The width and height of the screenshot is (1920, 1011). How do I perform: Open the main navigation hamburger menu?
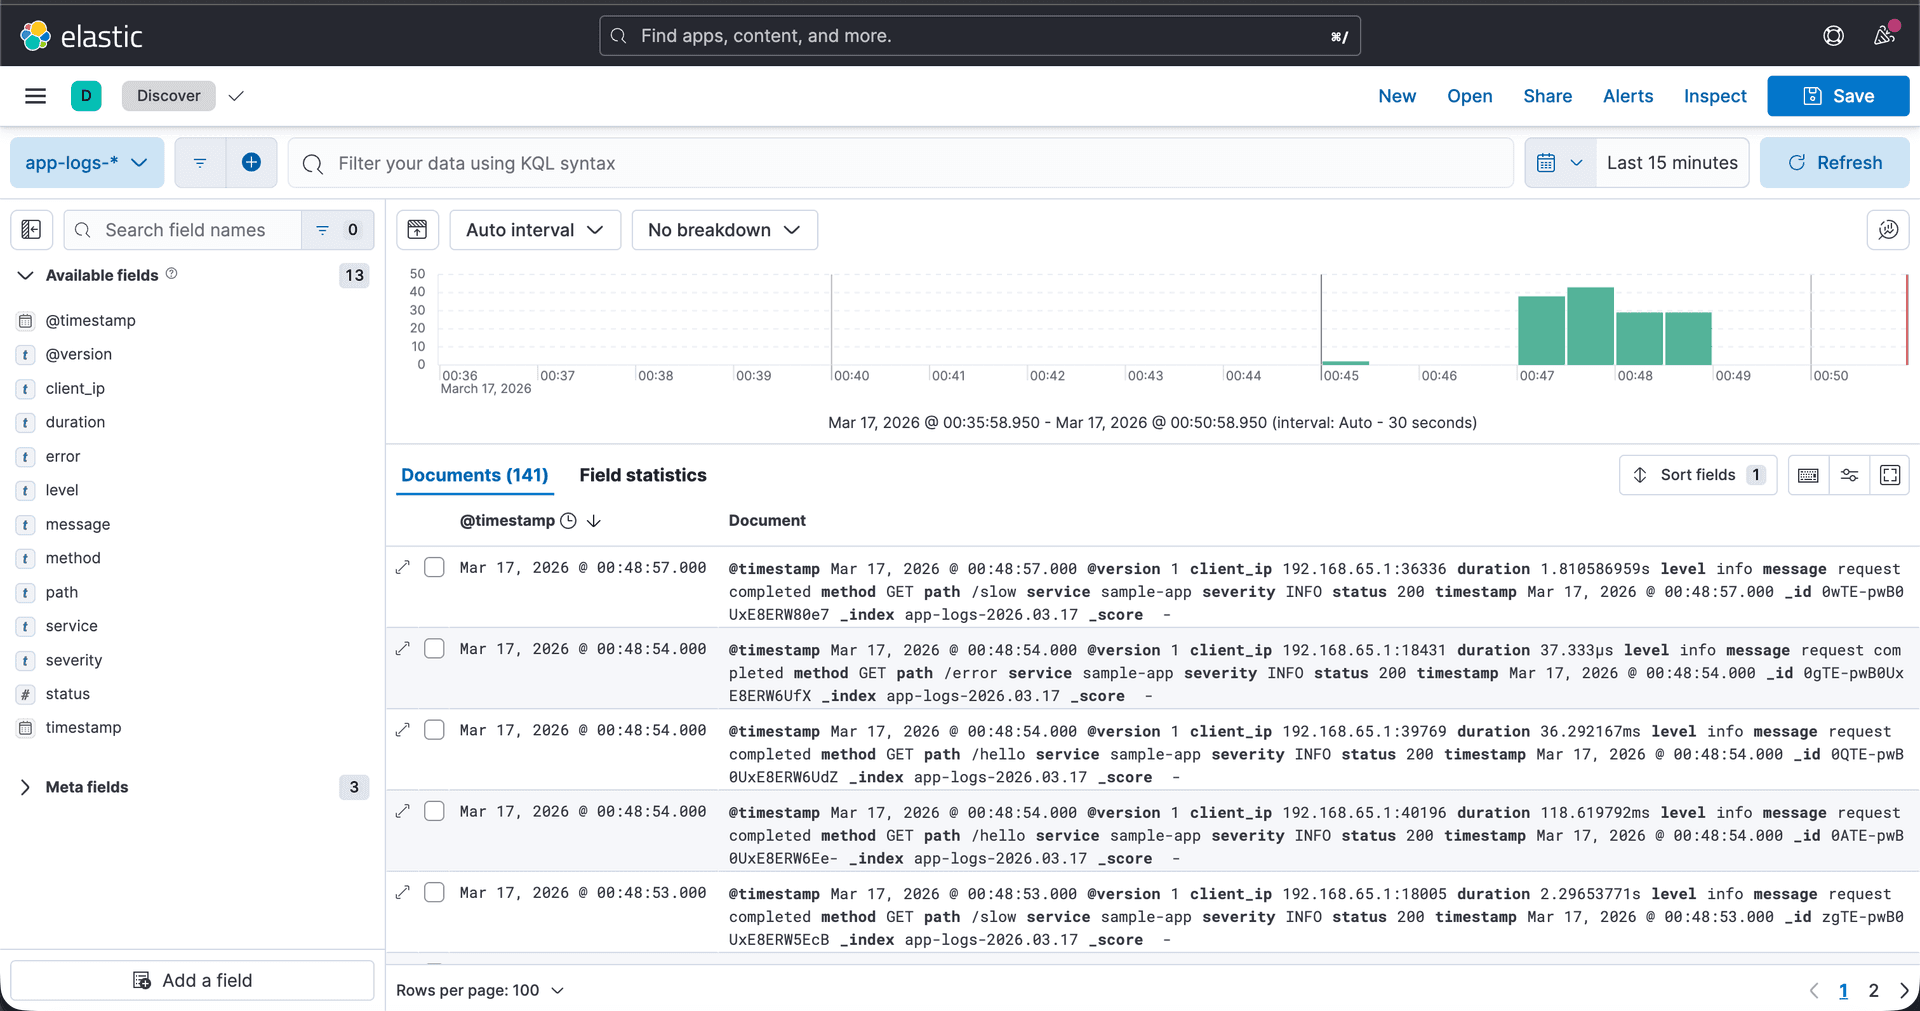click(x=36, y=96)
